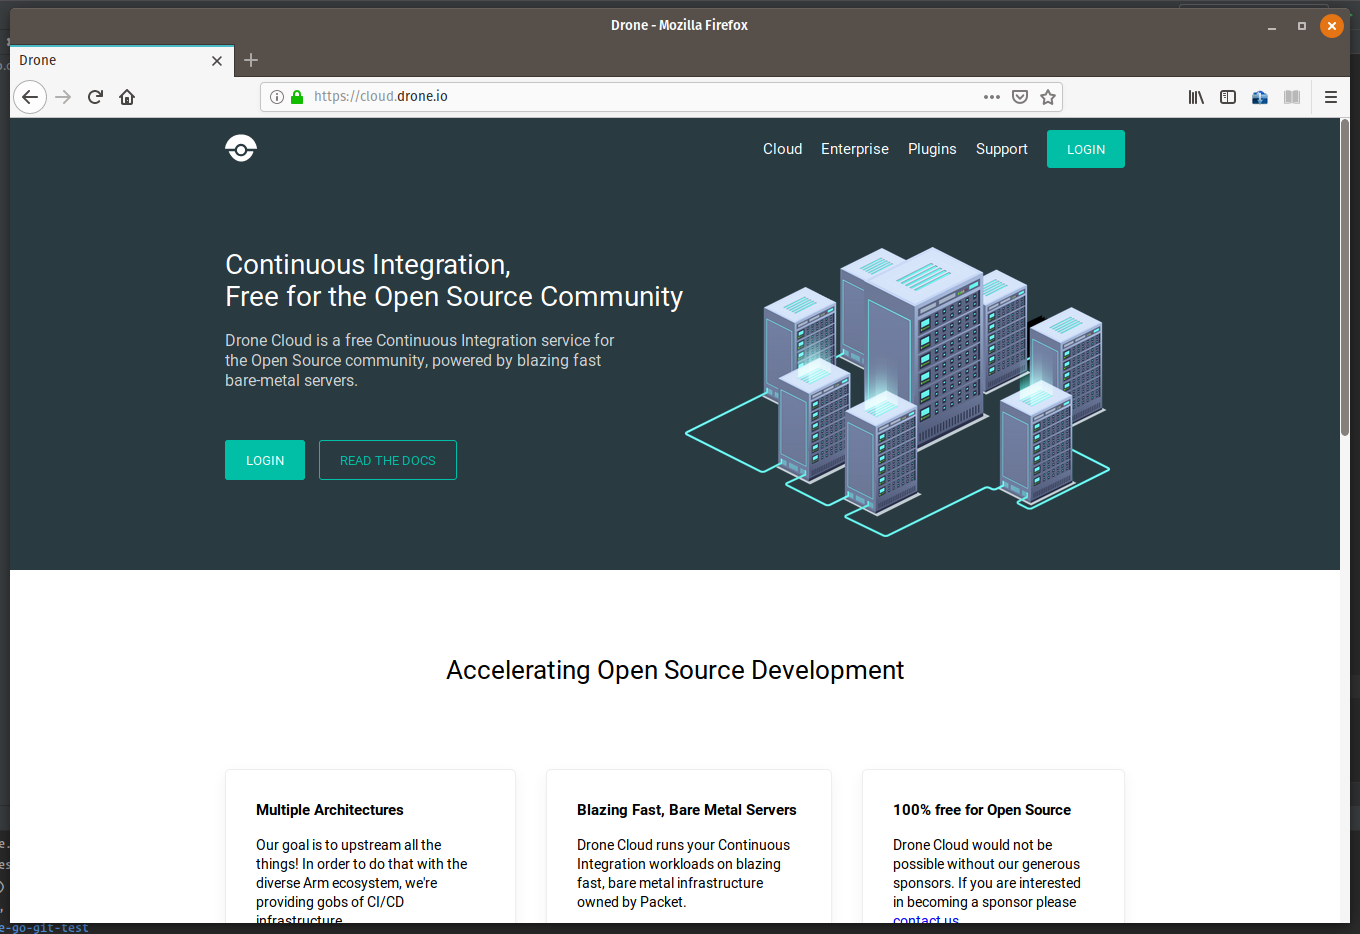Image resolution: width=1360 pixels, height=934 pixels.
Task: Click the READ THE DOCS button
Action: (388, 460)
